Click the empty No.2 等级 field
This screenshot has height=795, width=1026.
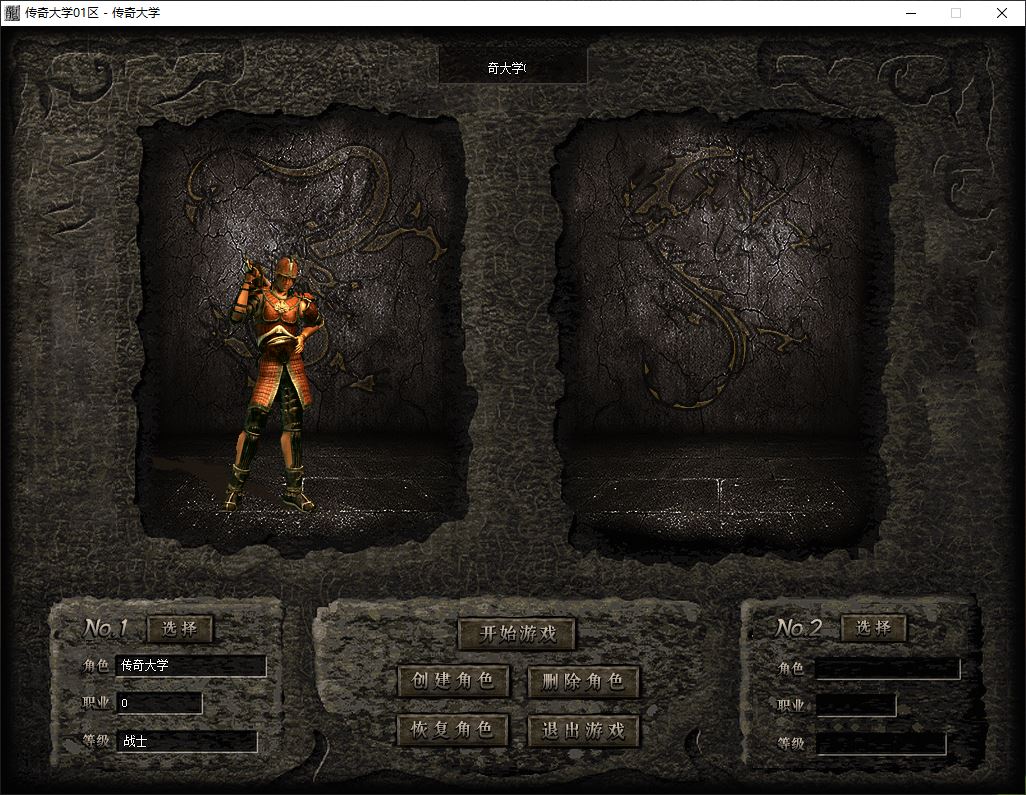880,744
